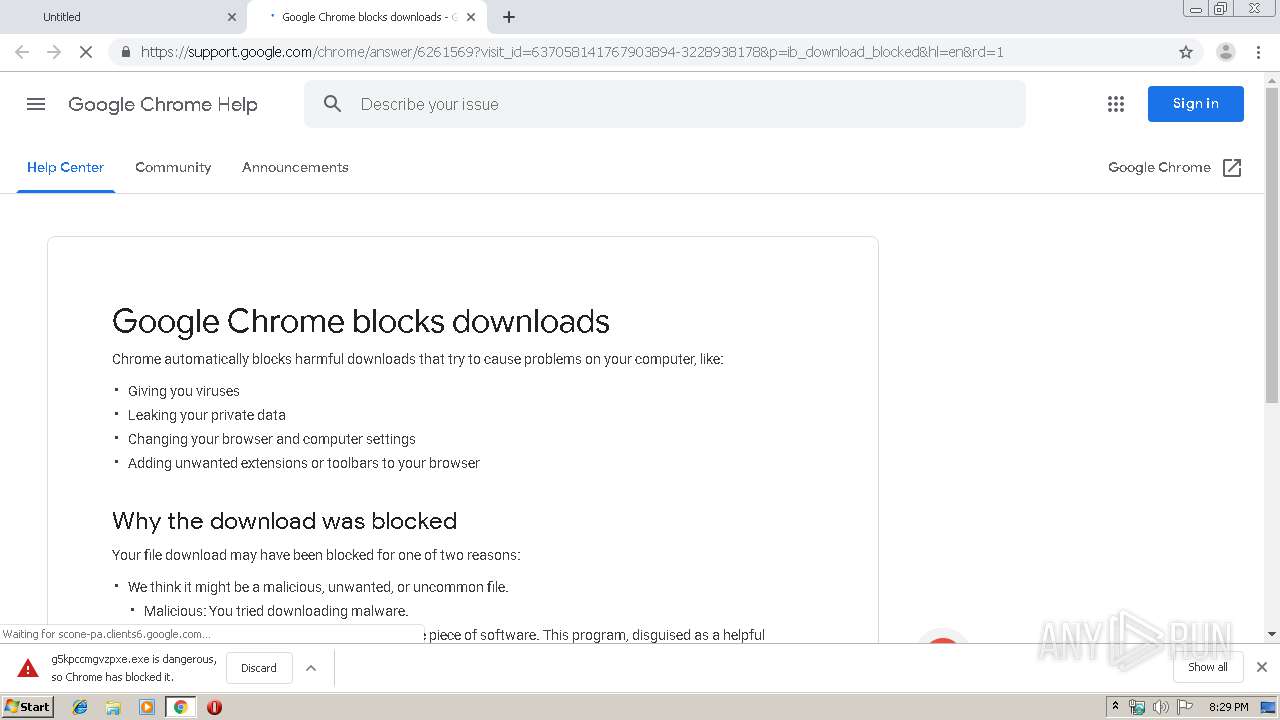Click the scrollbar up arrow
1280x720 pixels.
[x=1272, y=79]
